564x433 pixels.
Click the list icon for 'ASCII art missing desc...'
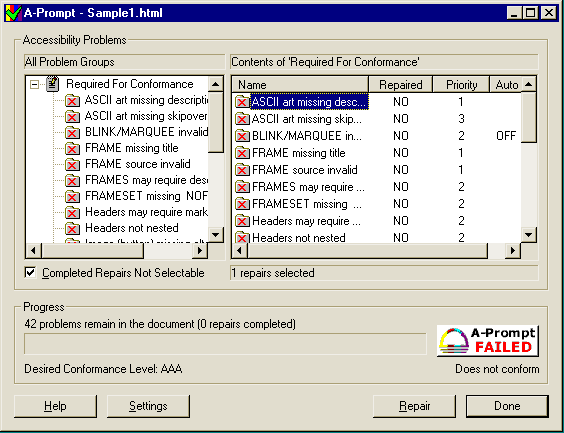coord(242,102)
